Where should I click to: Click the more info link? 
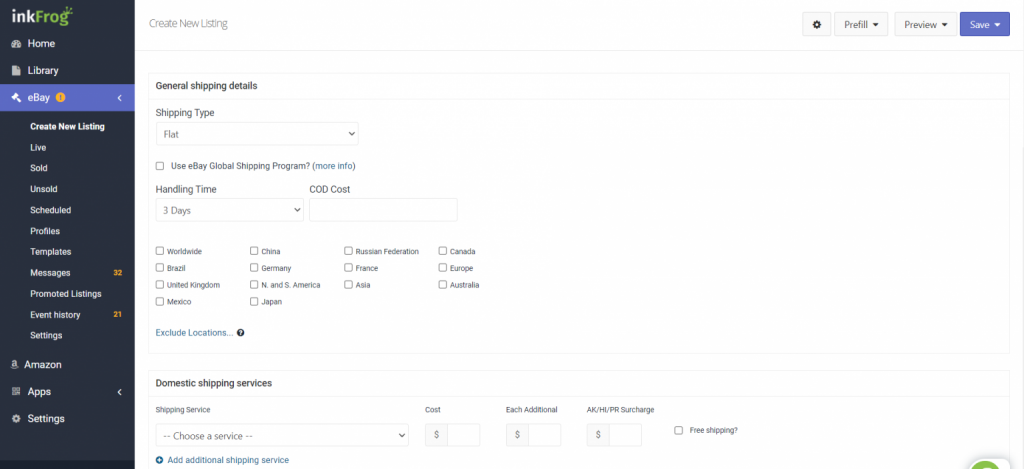click(x=334, y=166)
